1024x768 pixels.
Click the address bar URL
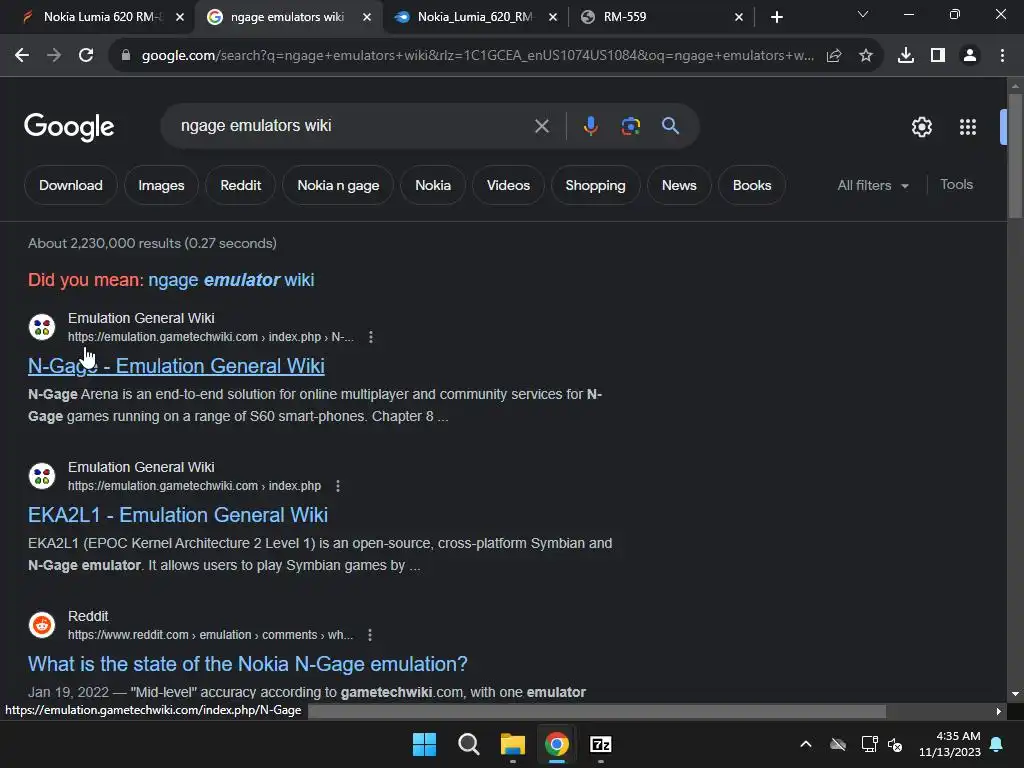point(477,56)
